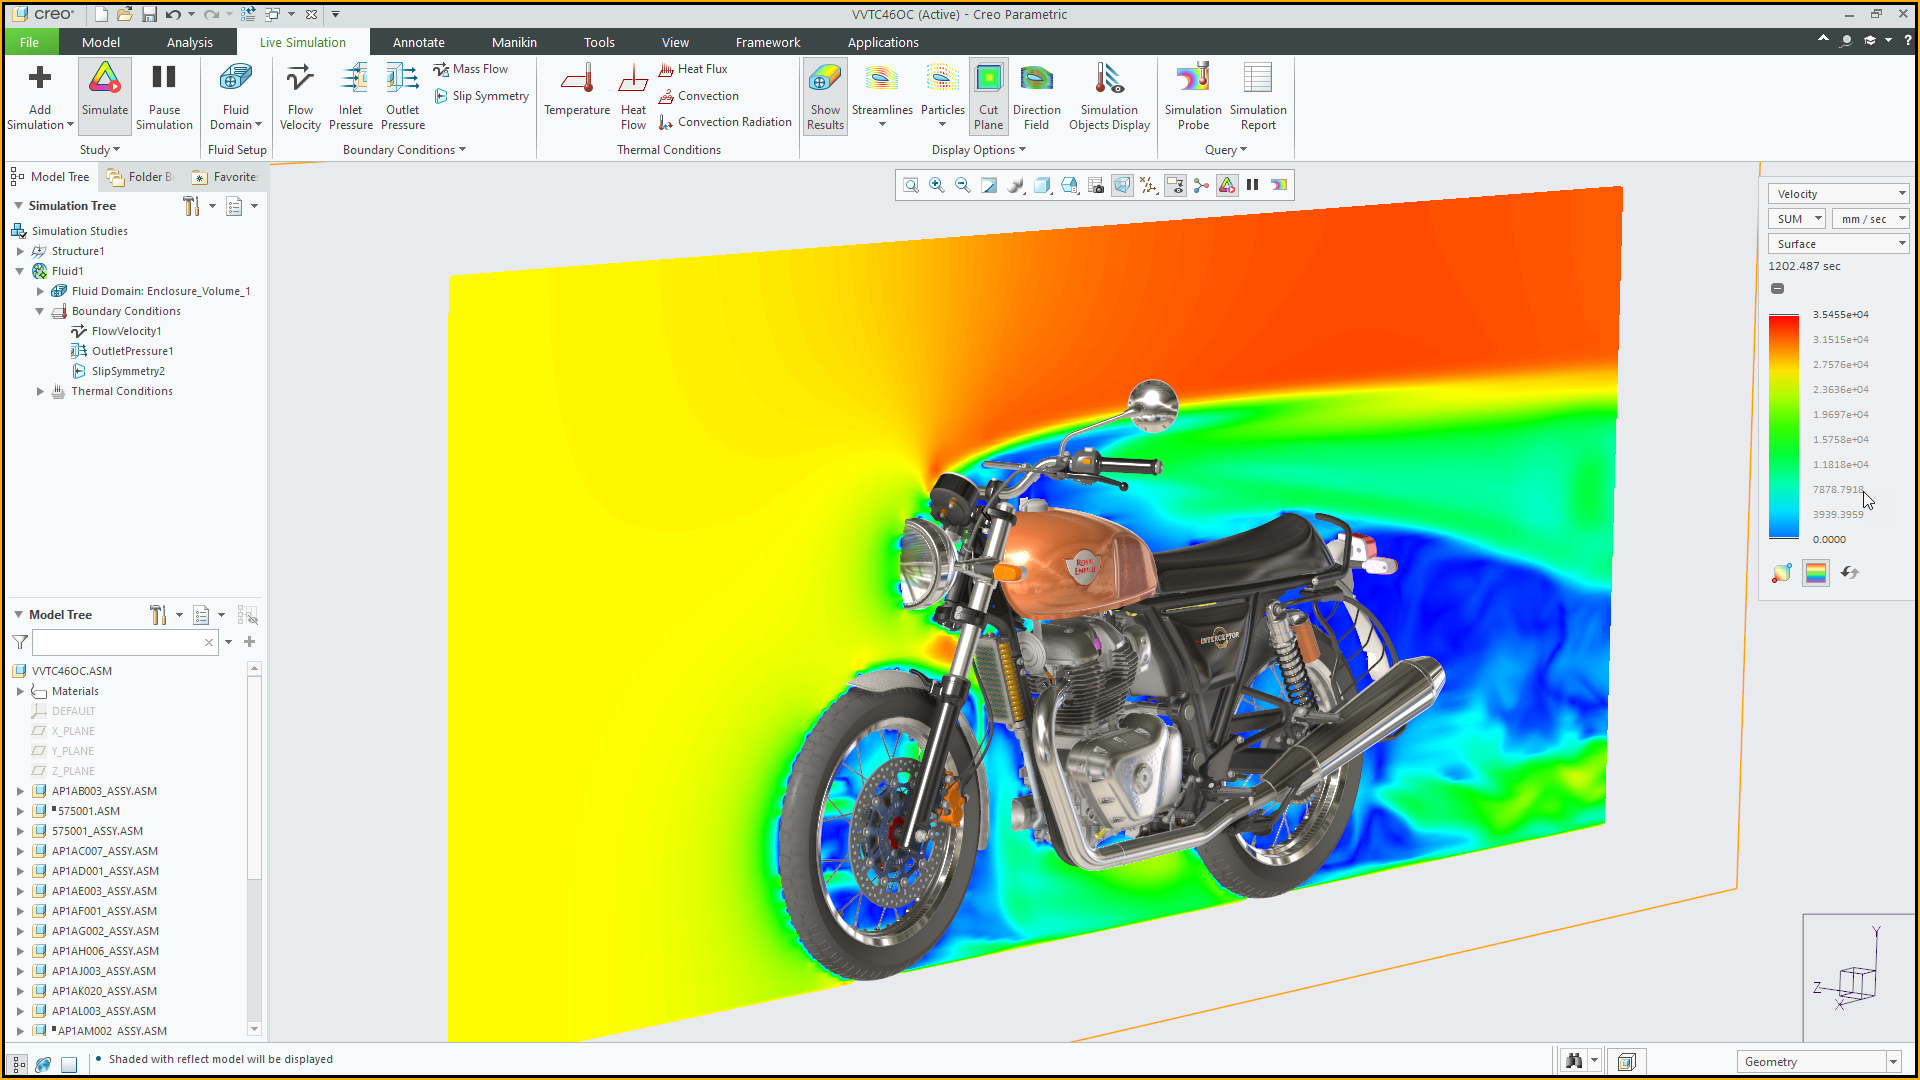Click the Temperature thermal condition icon
The image size is (1920, 1080).
point(577,95)
